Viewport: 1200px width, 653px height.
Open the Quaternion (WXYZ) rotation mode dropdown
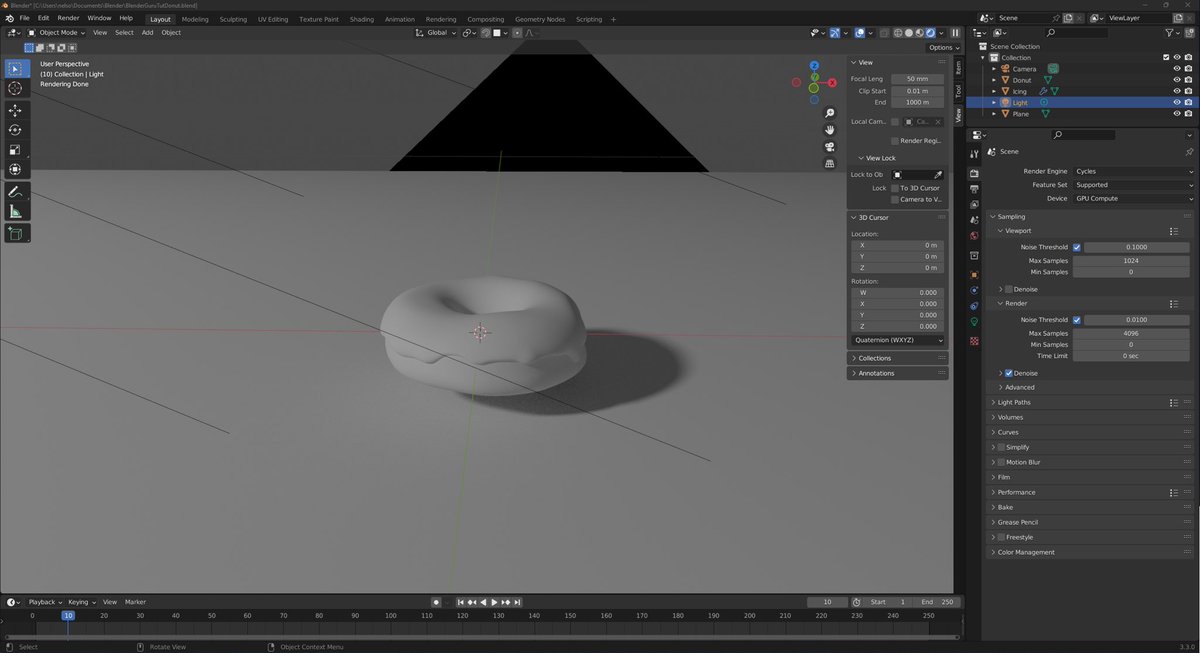click(898, 340)
